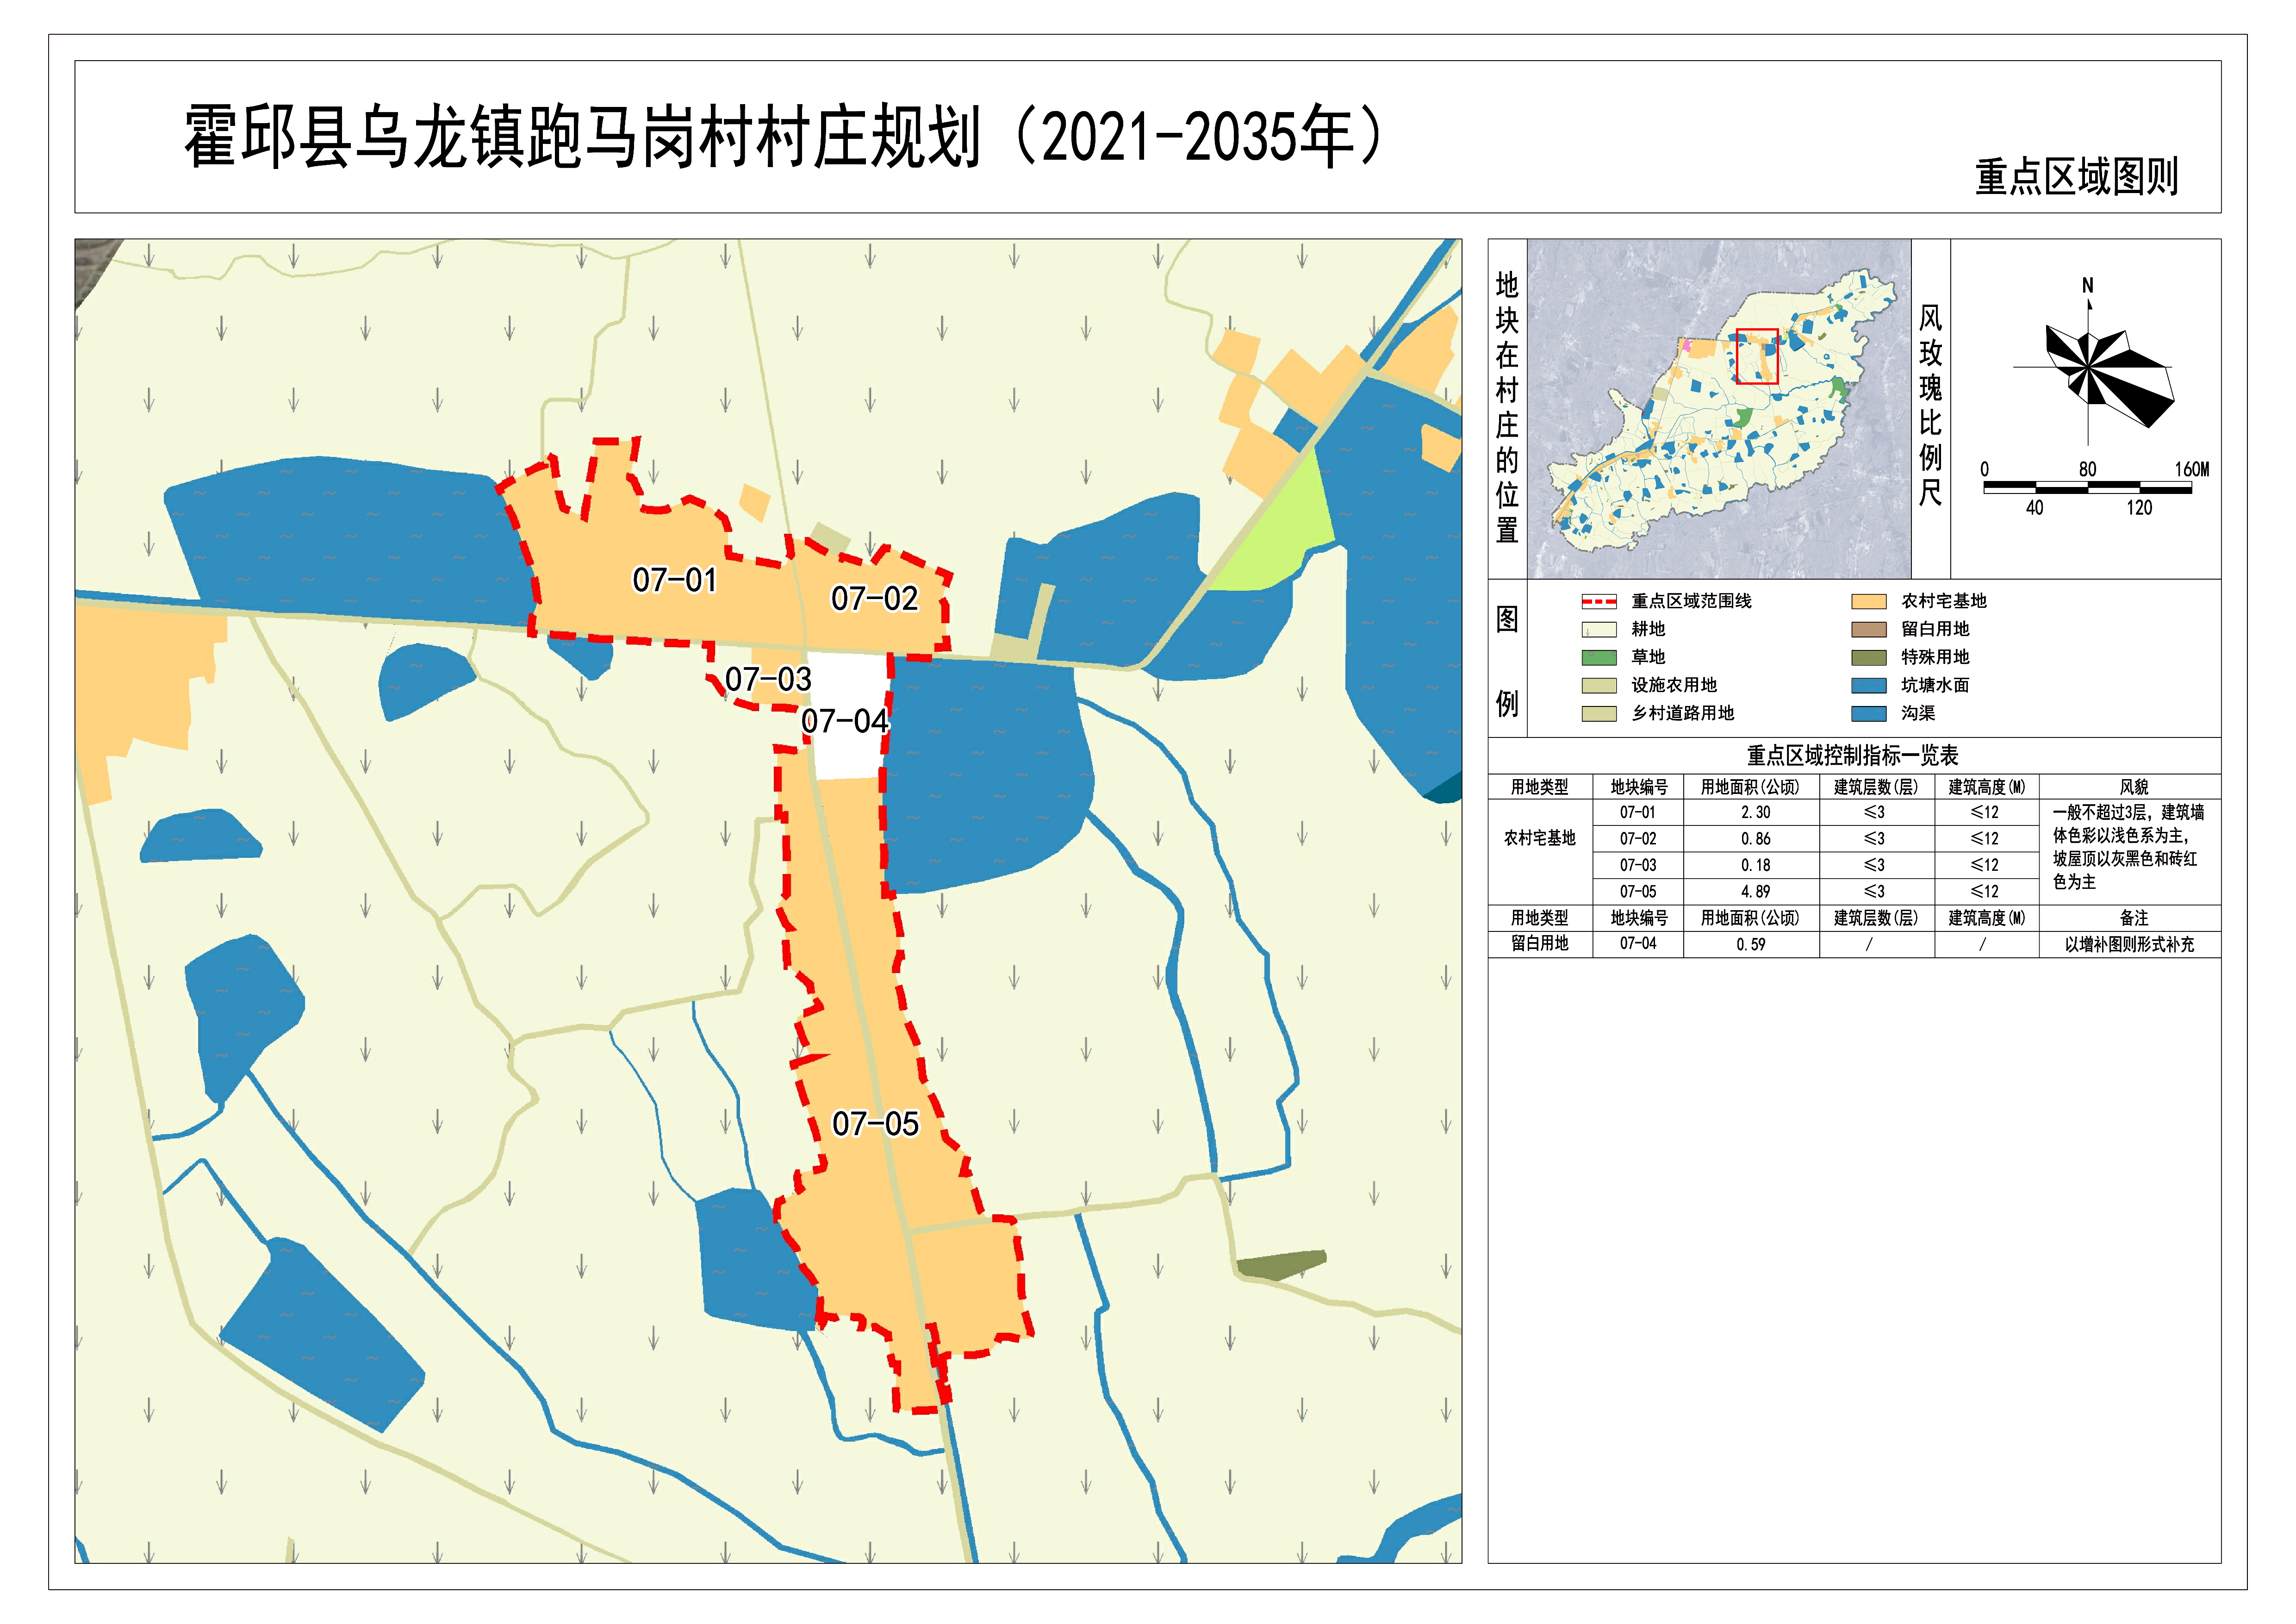Click the 重点区域控制指标一览表 table heading
The width and height of the screenshot is (2296, 1624).
pyautogui.click(x=1853, y=755)
